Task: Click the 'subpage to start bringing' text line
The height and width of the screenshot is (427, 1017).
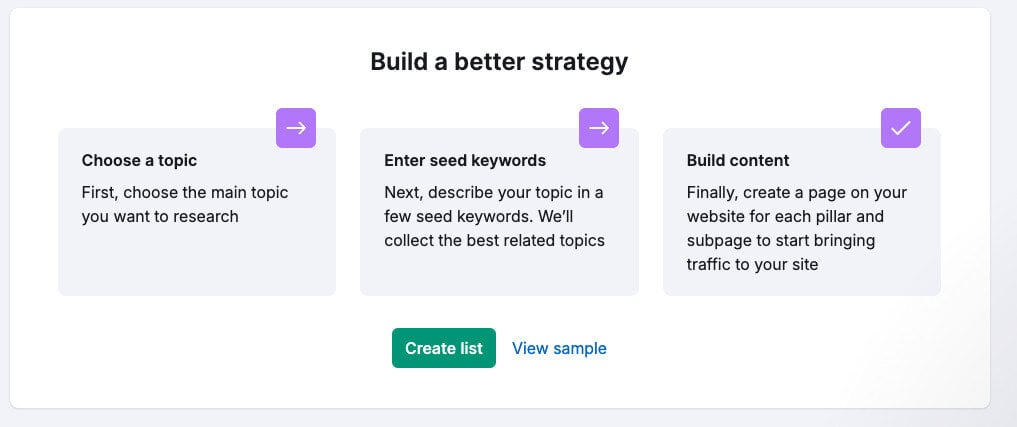Action: click(x=781, y=241)
